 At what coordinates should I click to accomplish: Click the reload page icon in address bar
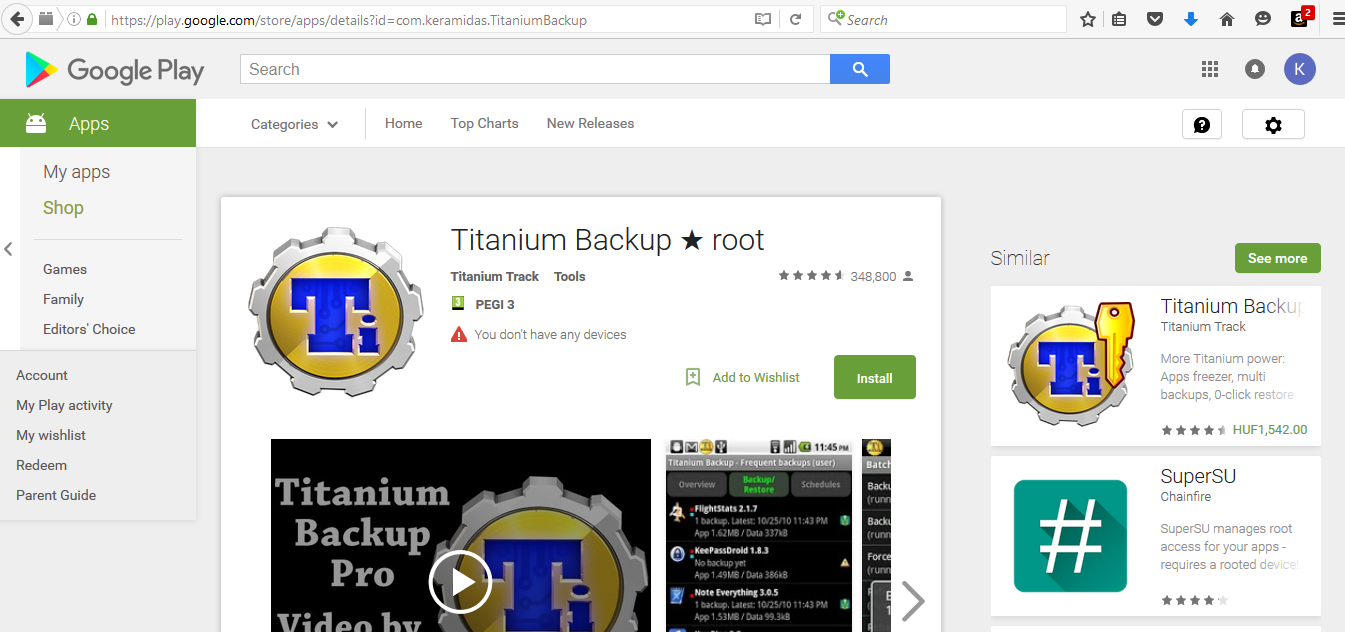pyautogui.click(x=795, y=19)
